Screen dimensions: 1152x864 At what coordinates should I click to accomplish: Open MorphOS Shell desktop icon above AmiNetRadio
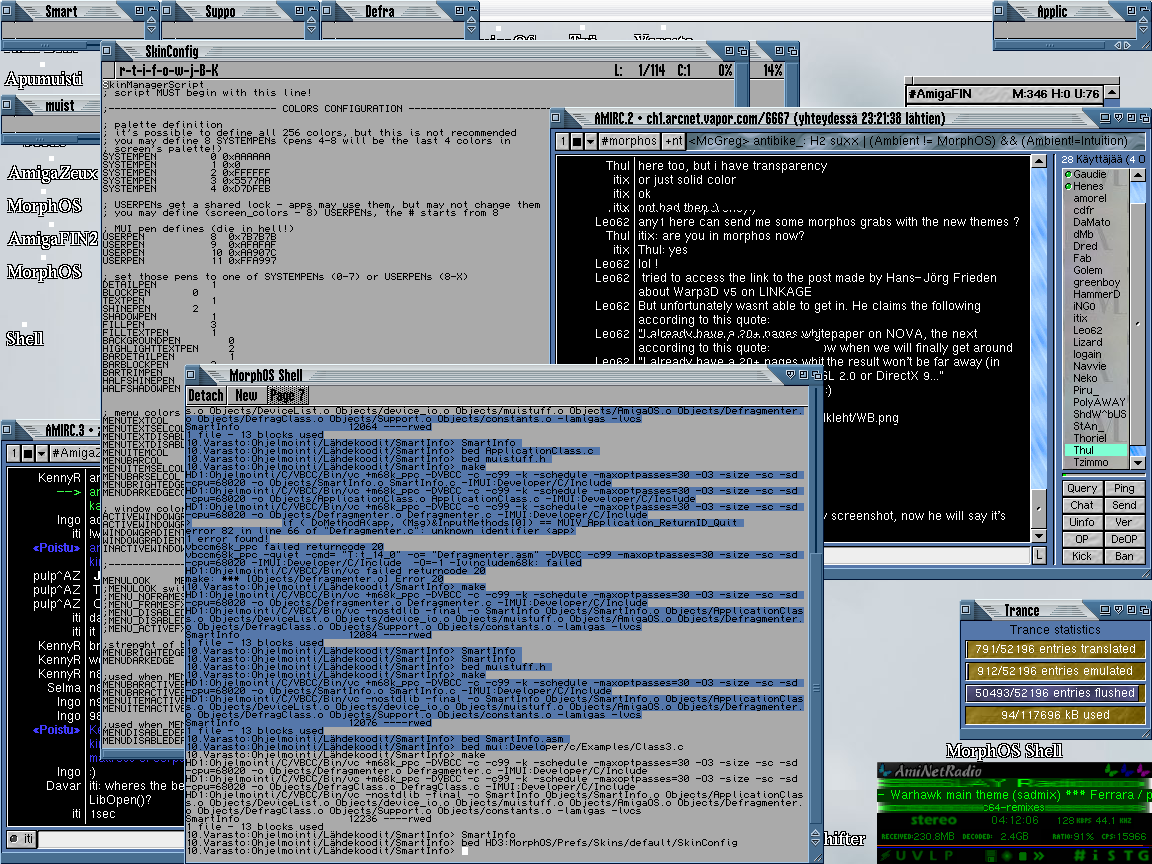click(x=1004, y=751)
